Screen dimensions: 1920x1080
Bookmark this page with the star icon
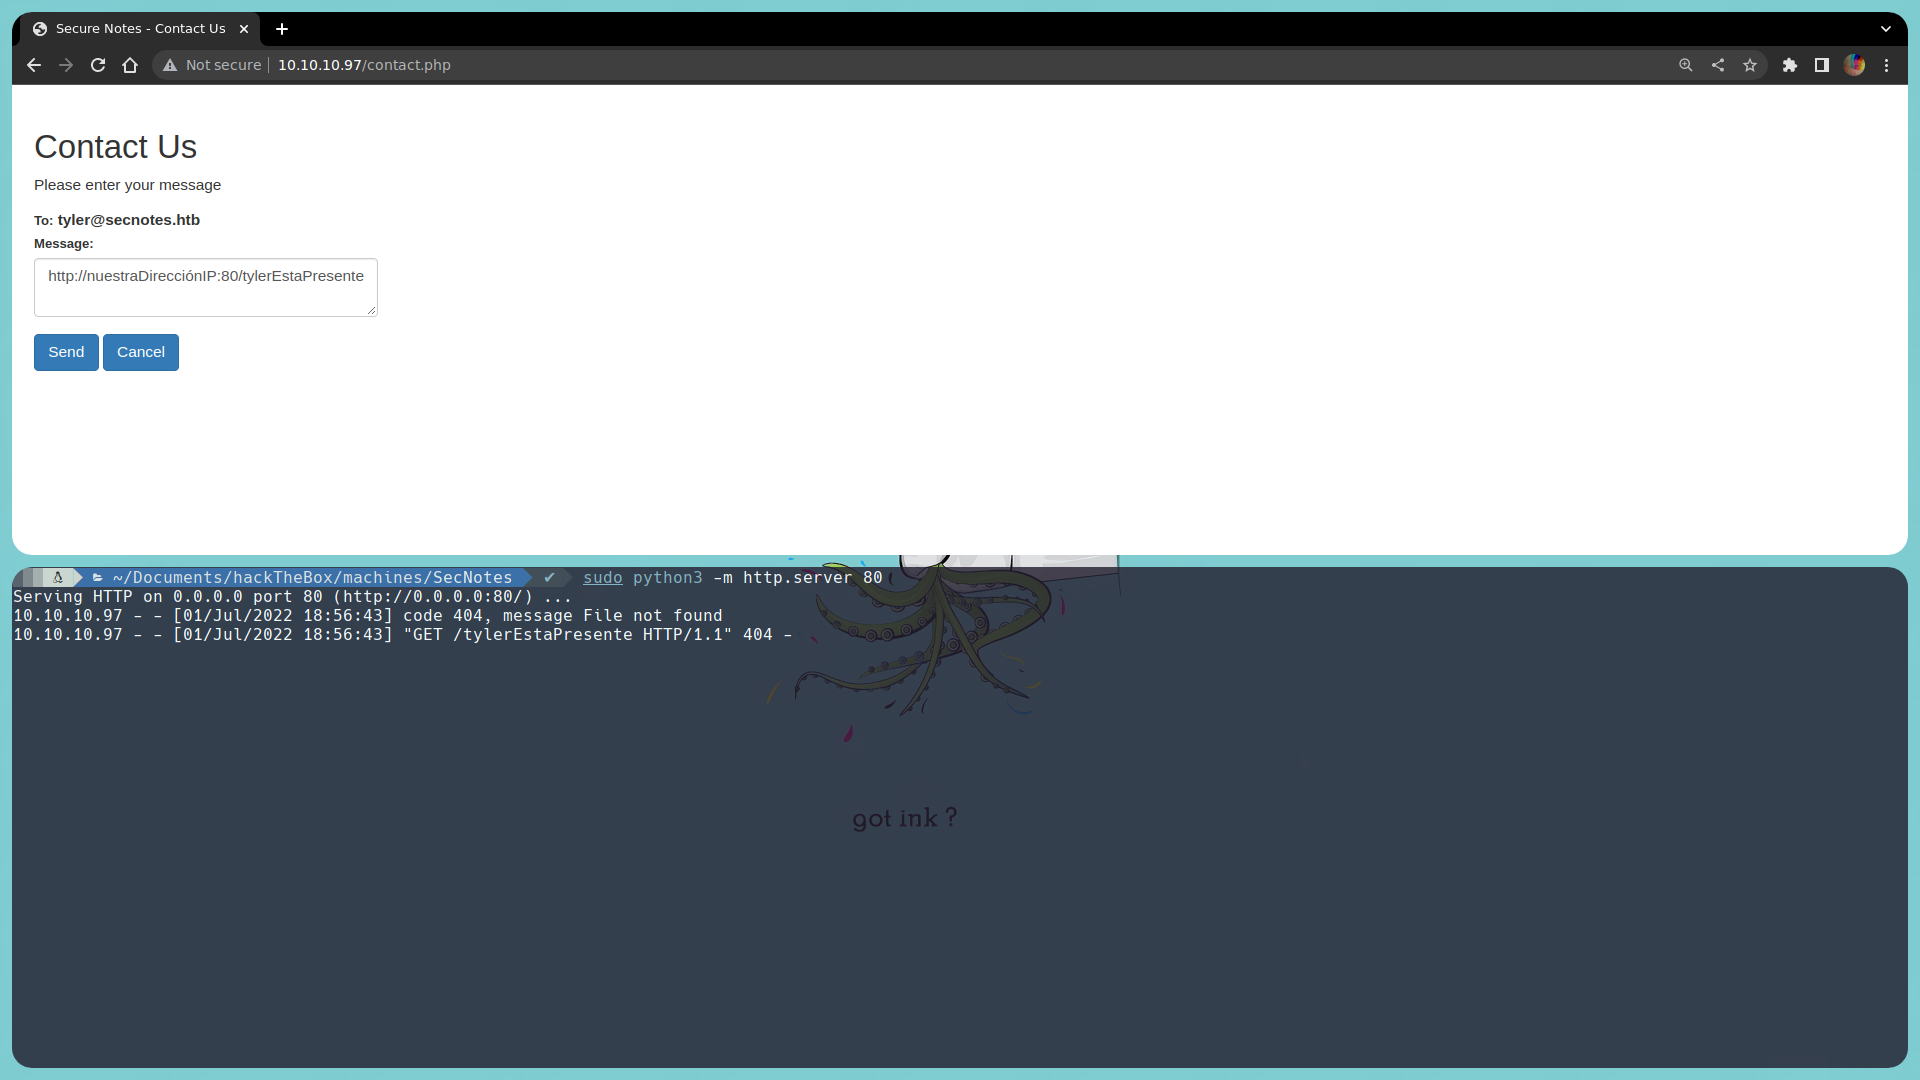(x=1750, y=65)
